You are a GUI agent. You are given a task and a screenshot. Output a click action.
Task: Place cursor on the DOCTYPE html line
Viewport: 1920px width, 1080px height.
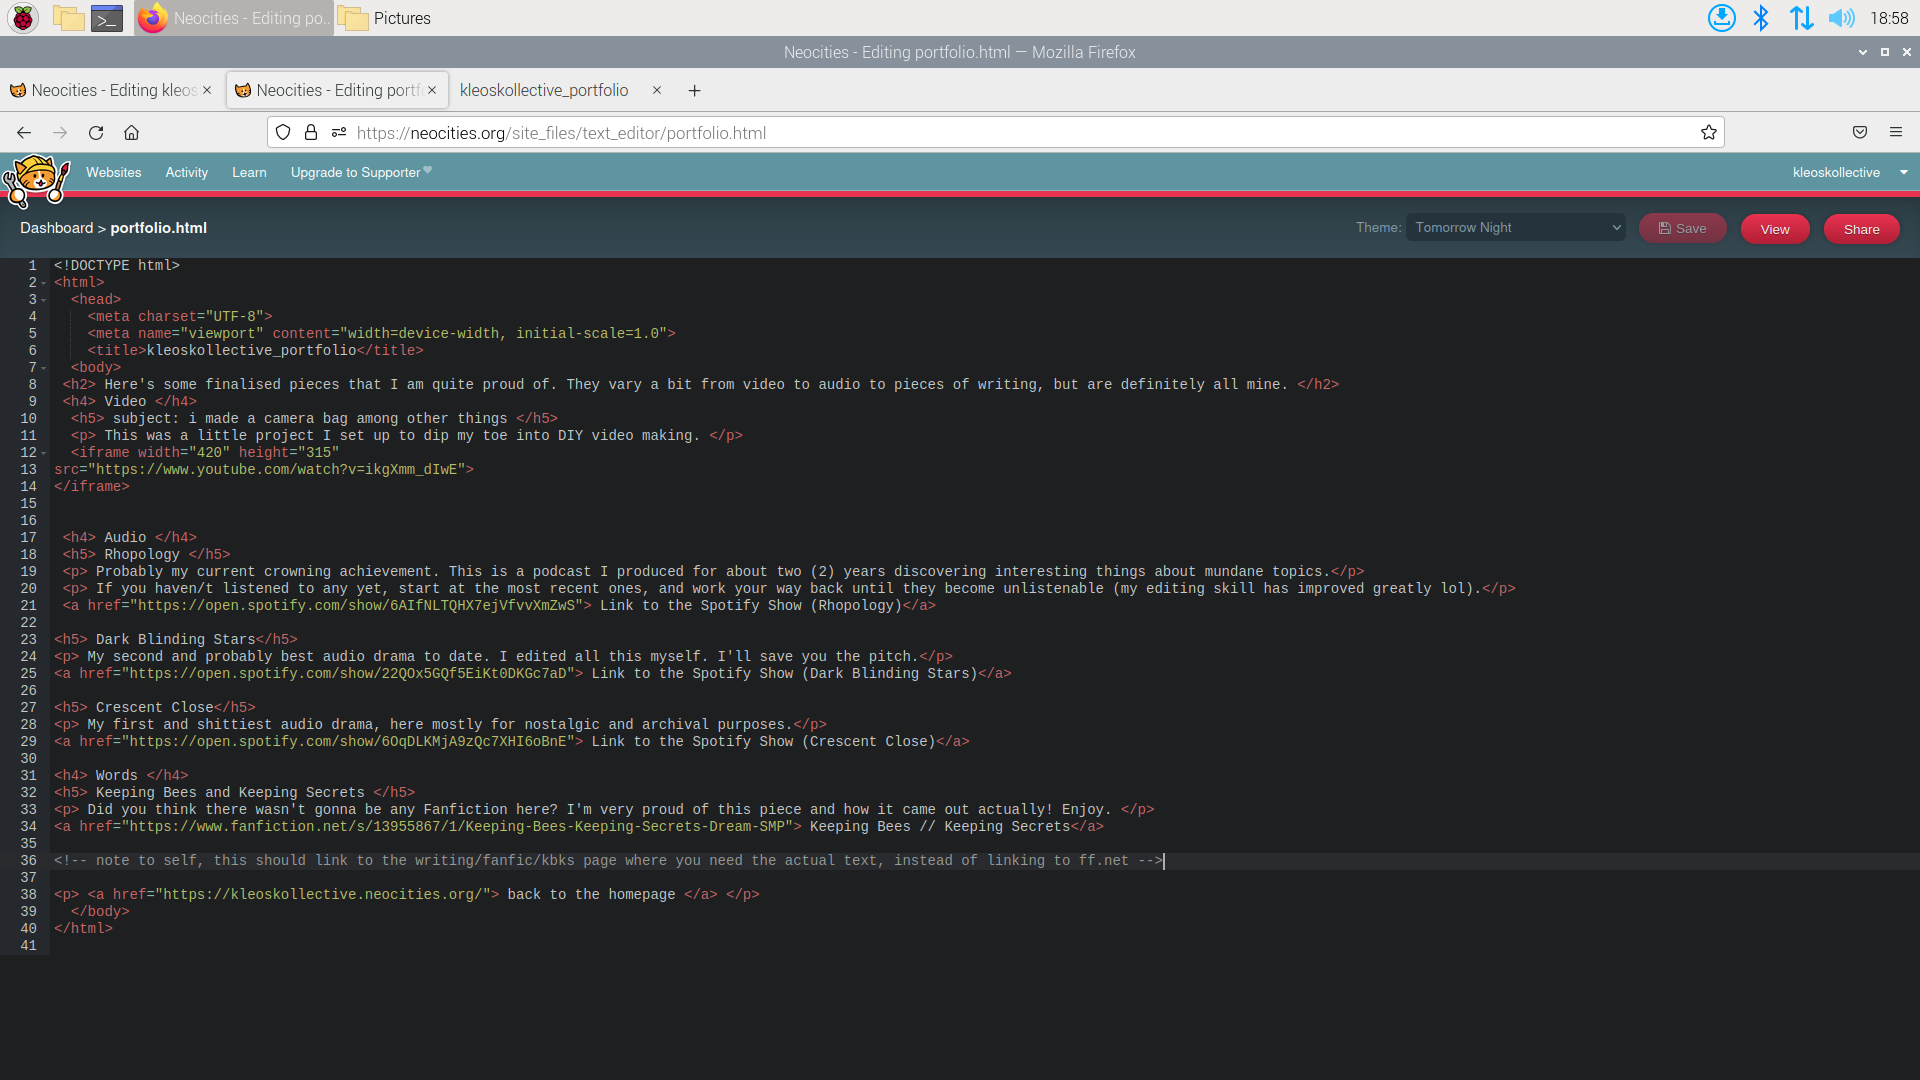[117, 265]
